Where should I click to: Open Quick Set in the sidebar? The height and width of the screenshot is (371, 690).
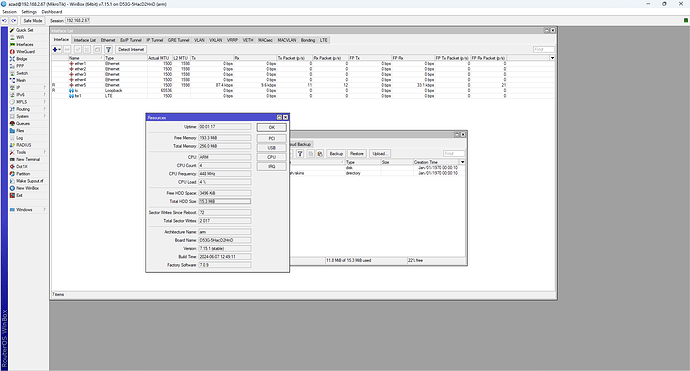coord(25,30)
